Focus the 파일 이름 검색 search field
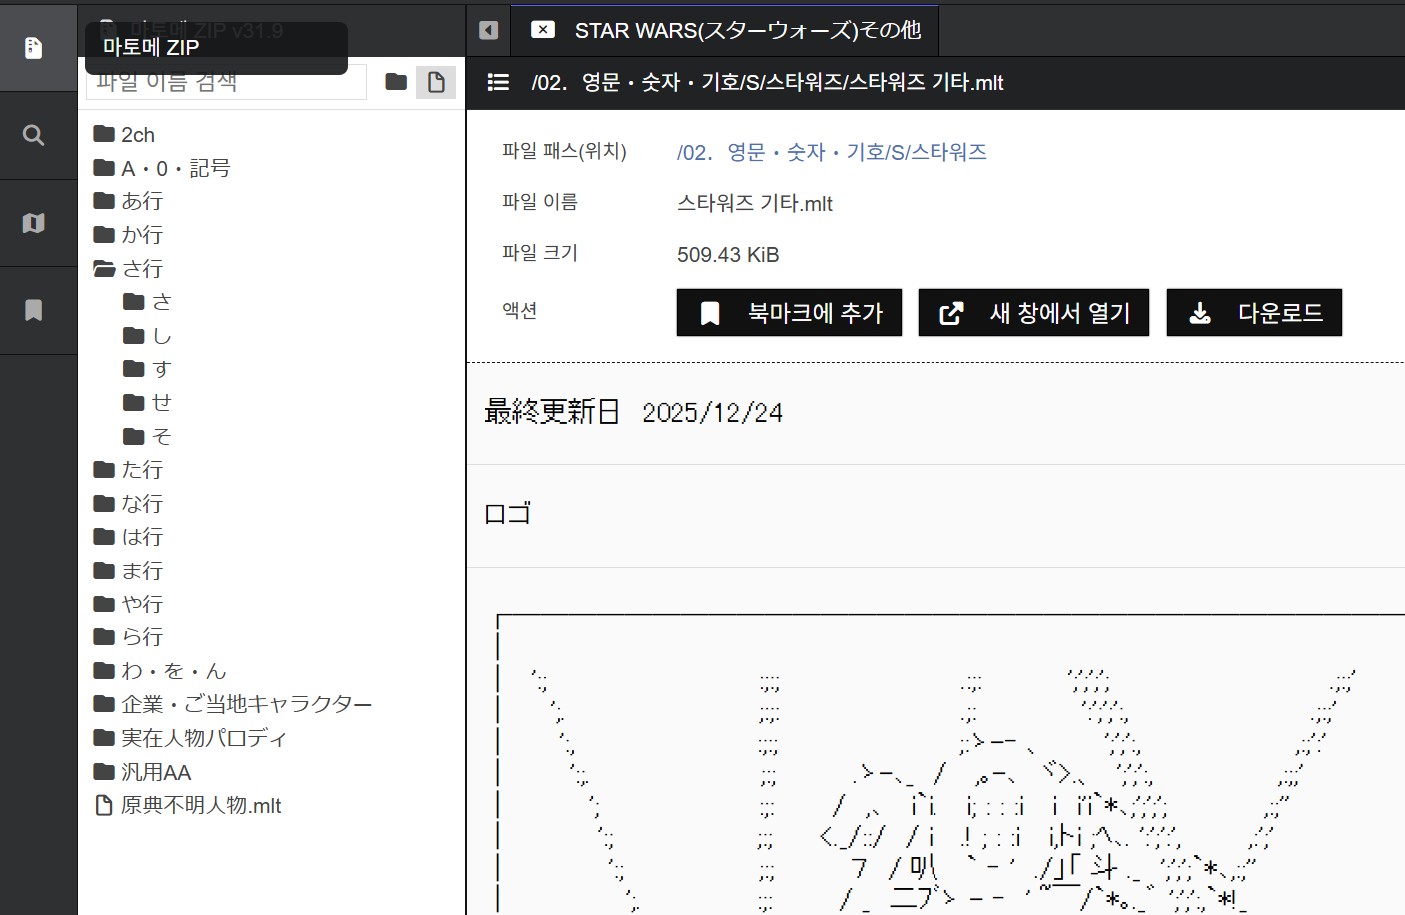Viewport: 1405px width, 915px height. tap(226, 82)
